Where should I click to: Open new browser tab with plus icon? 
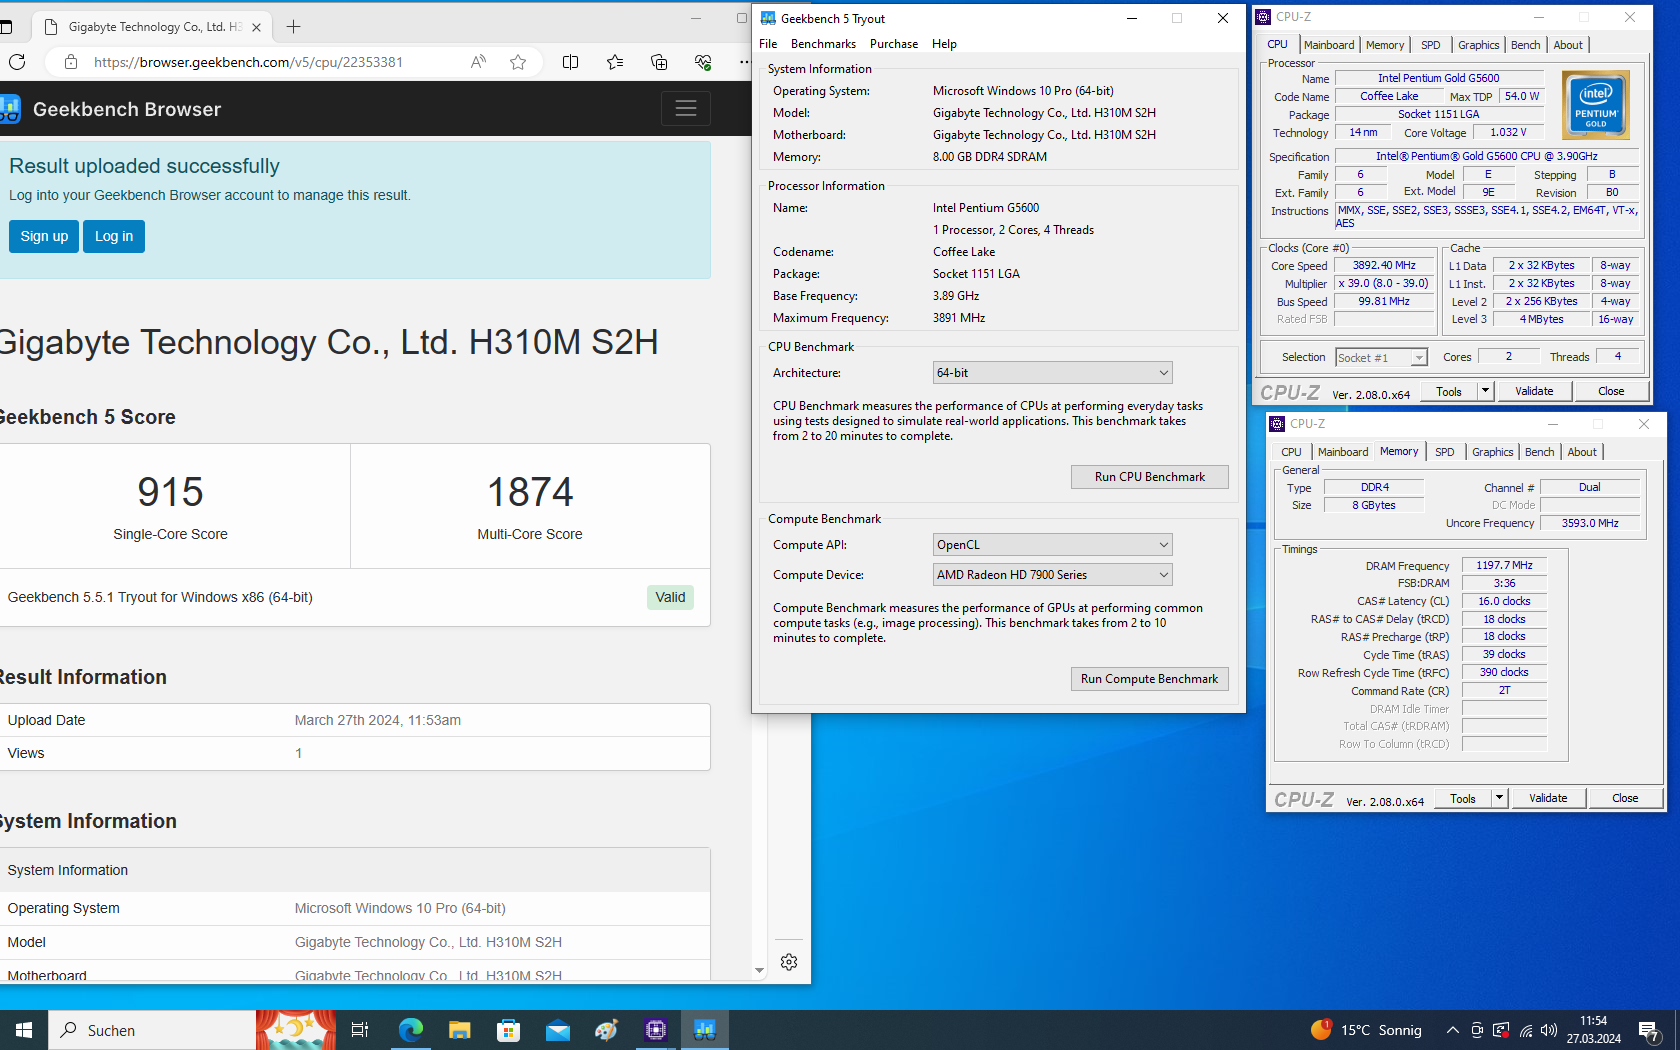click(293, 27)
